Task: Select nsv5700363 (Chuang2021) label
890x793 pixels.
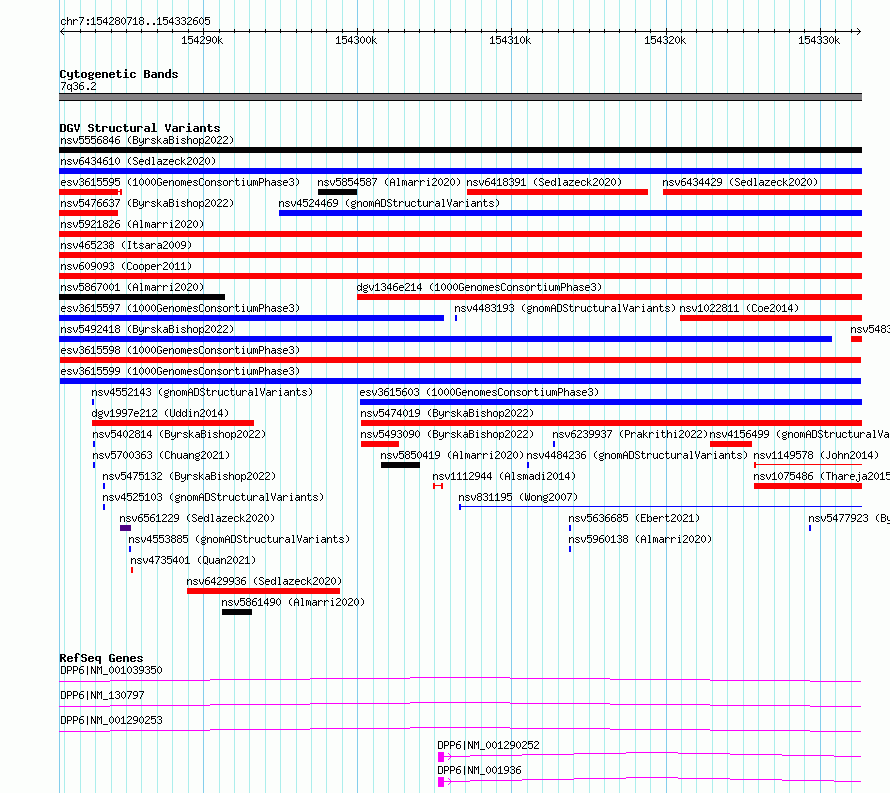Action: point(161,455)
